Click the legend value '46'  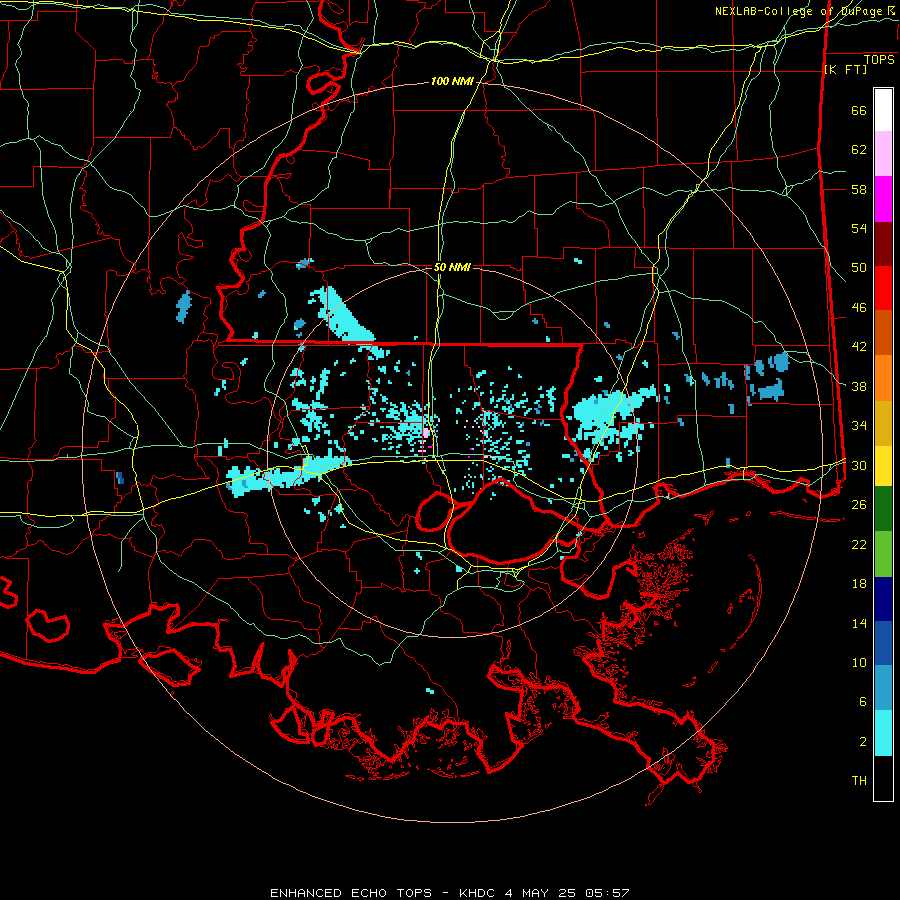tap(859, 308)
